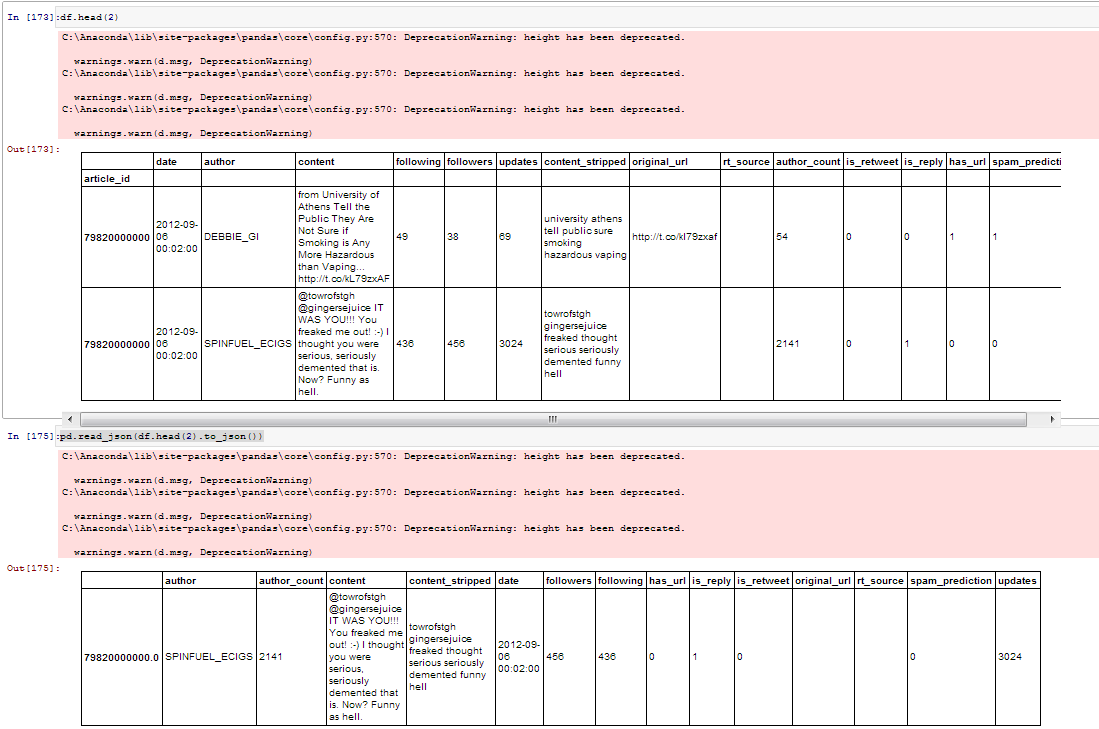Click the DEBBIE_GI author cell
This screenshot has height=729, width=1099.
248,237
